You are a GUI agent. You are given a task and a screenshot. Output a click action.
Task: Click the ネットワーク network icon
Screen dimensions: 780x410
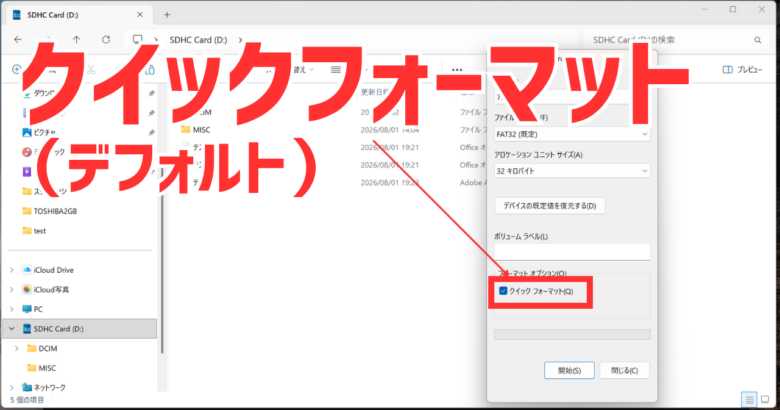[x=27, y=387]
